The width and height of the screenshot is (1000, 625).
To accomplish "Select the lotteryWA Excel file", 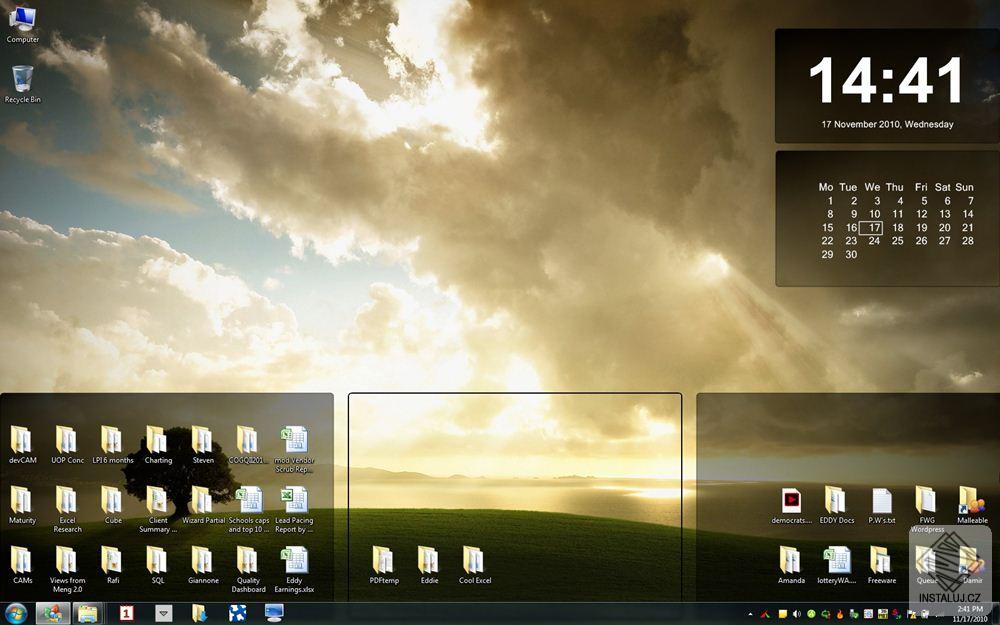I will tap(836, 565).
